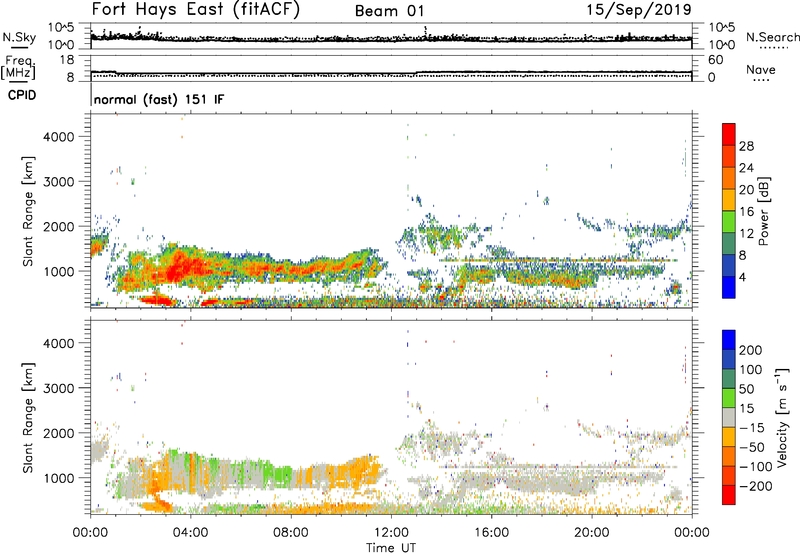Click the positive "100" Velocity scale value
The height and width of the screenshot is (554, 800).
pos(751,370)
